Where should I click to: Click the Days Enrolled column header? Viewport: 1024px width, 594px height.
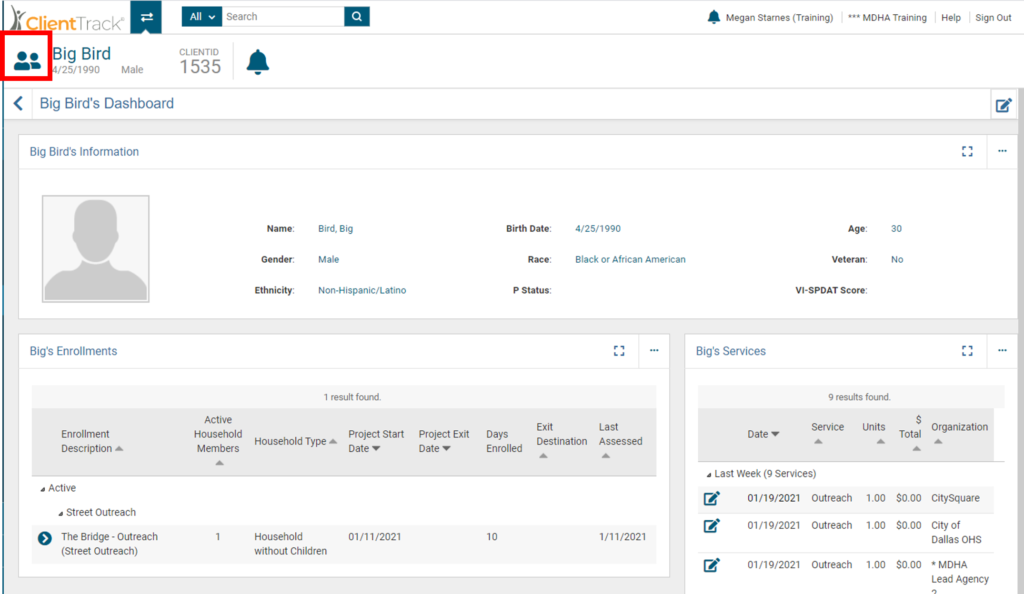coord(504,441)
